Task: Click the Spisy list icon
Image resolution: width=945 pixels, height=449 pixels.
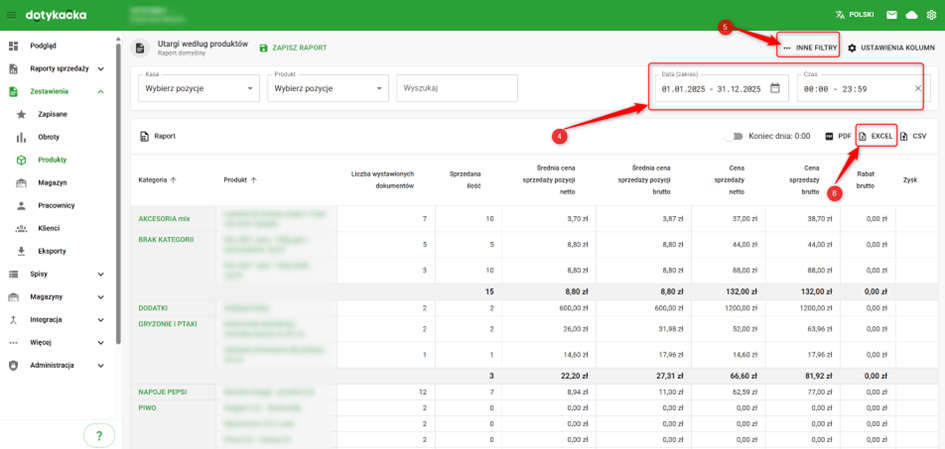Action: [x=14, y=274]
